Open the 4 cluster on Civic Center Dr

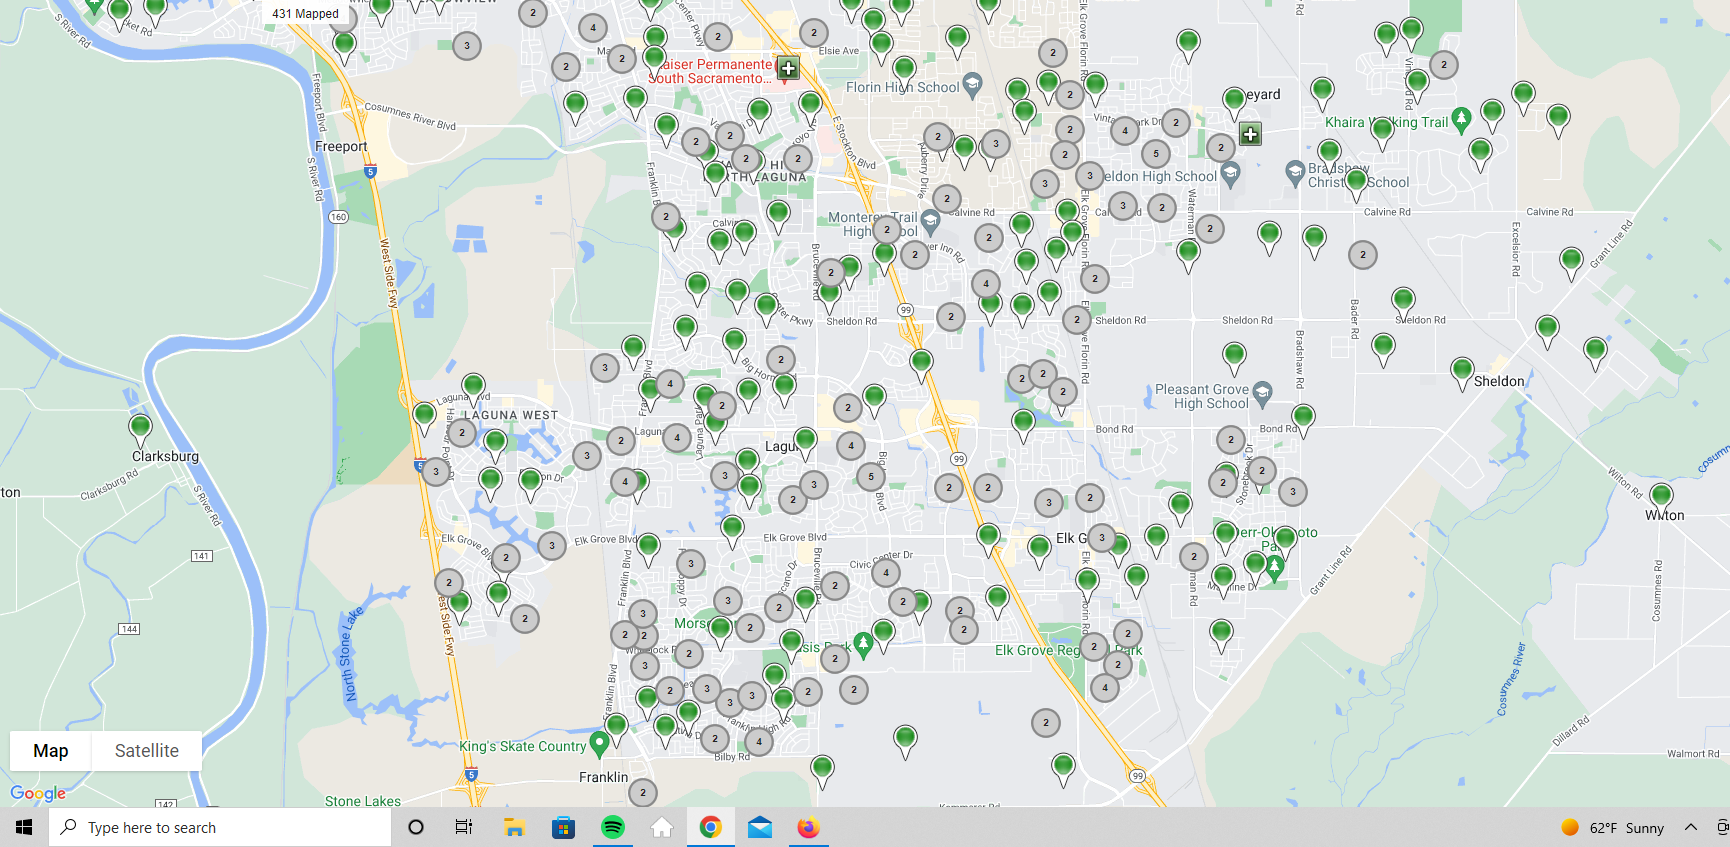click(886, 573)
